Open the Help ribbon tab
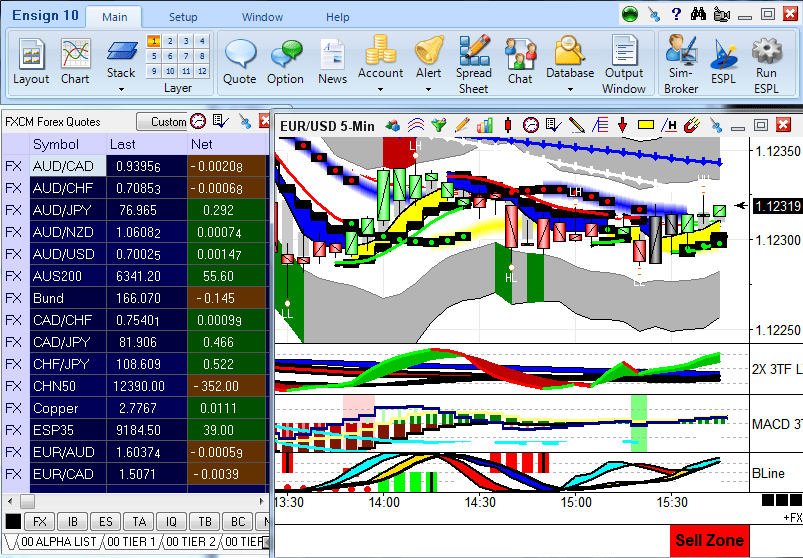 click(x=337, y=17)
